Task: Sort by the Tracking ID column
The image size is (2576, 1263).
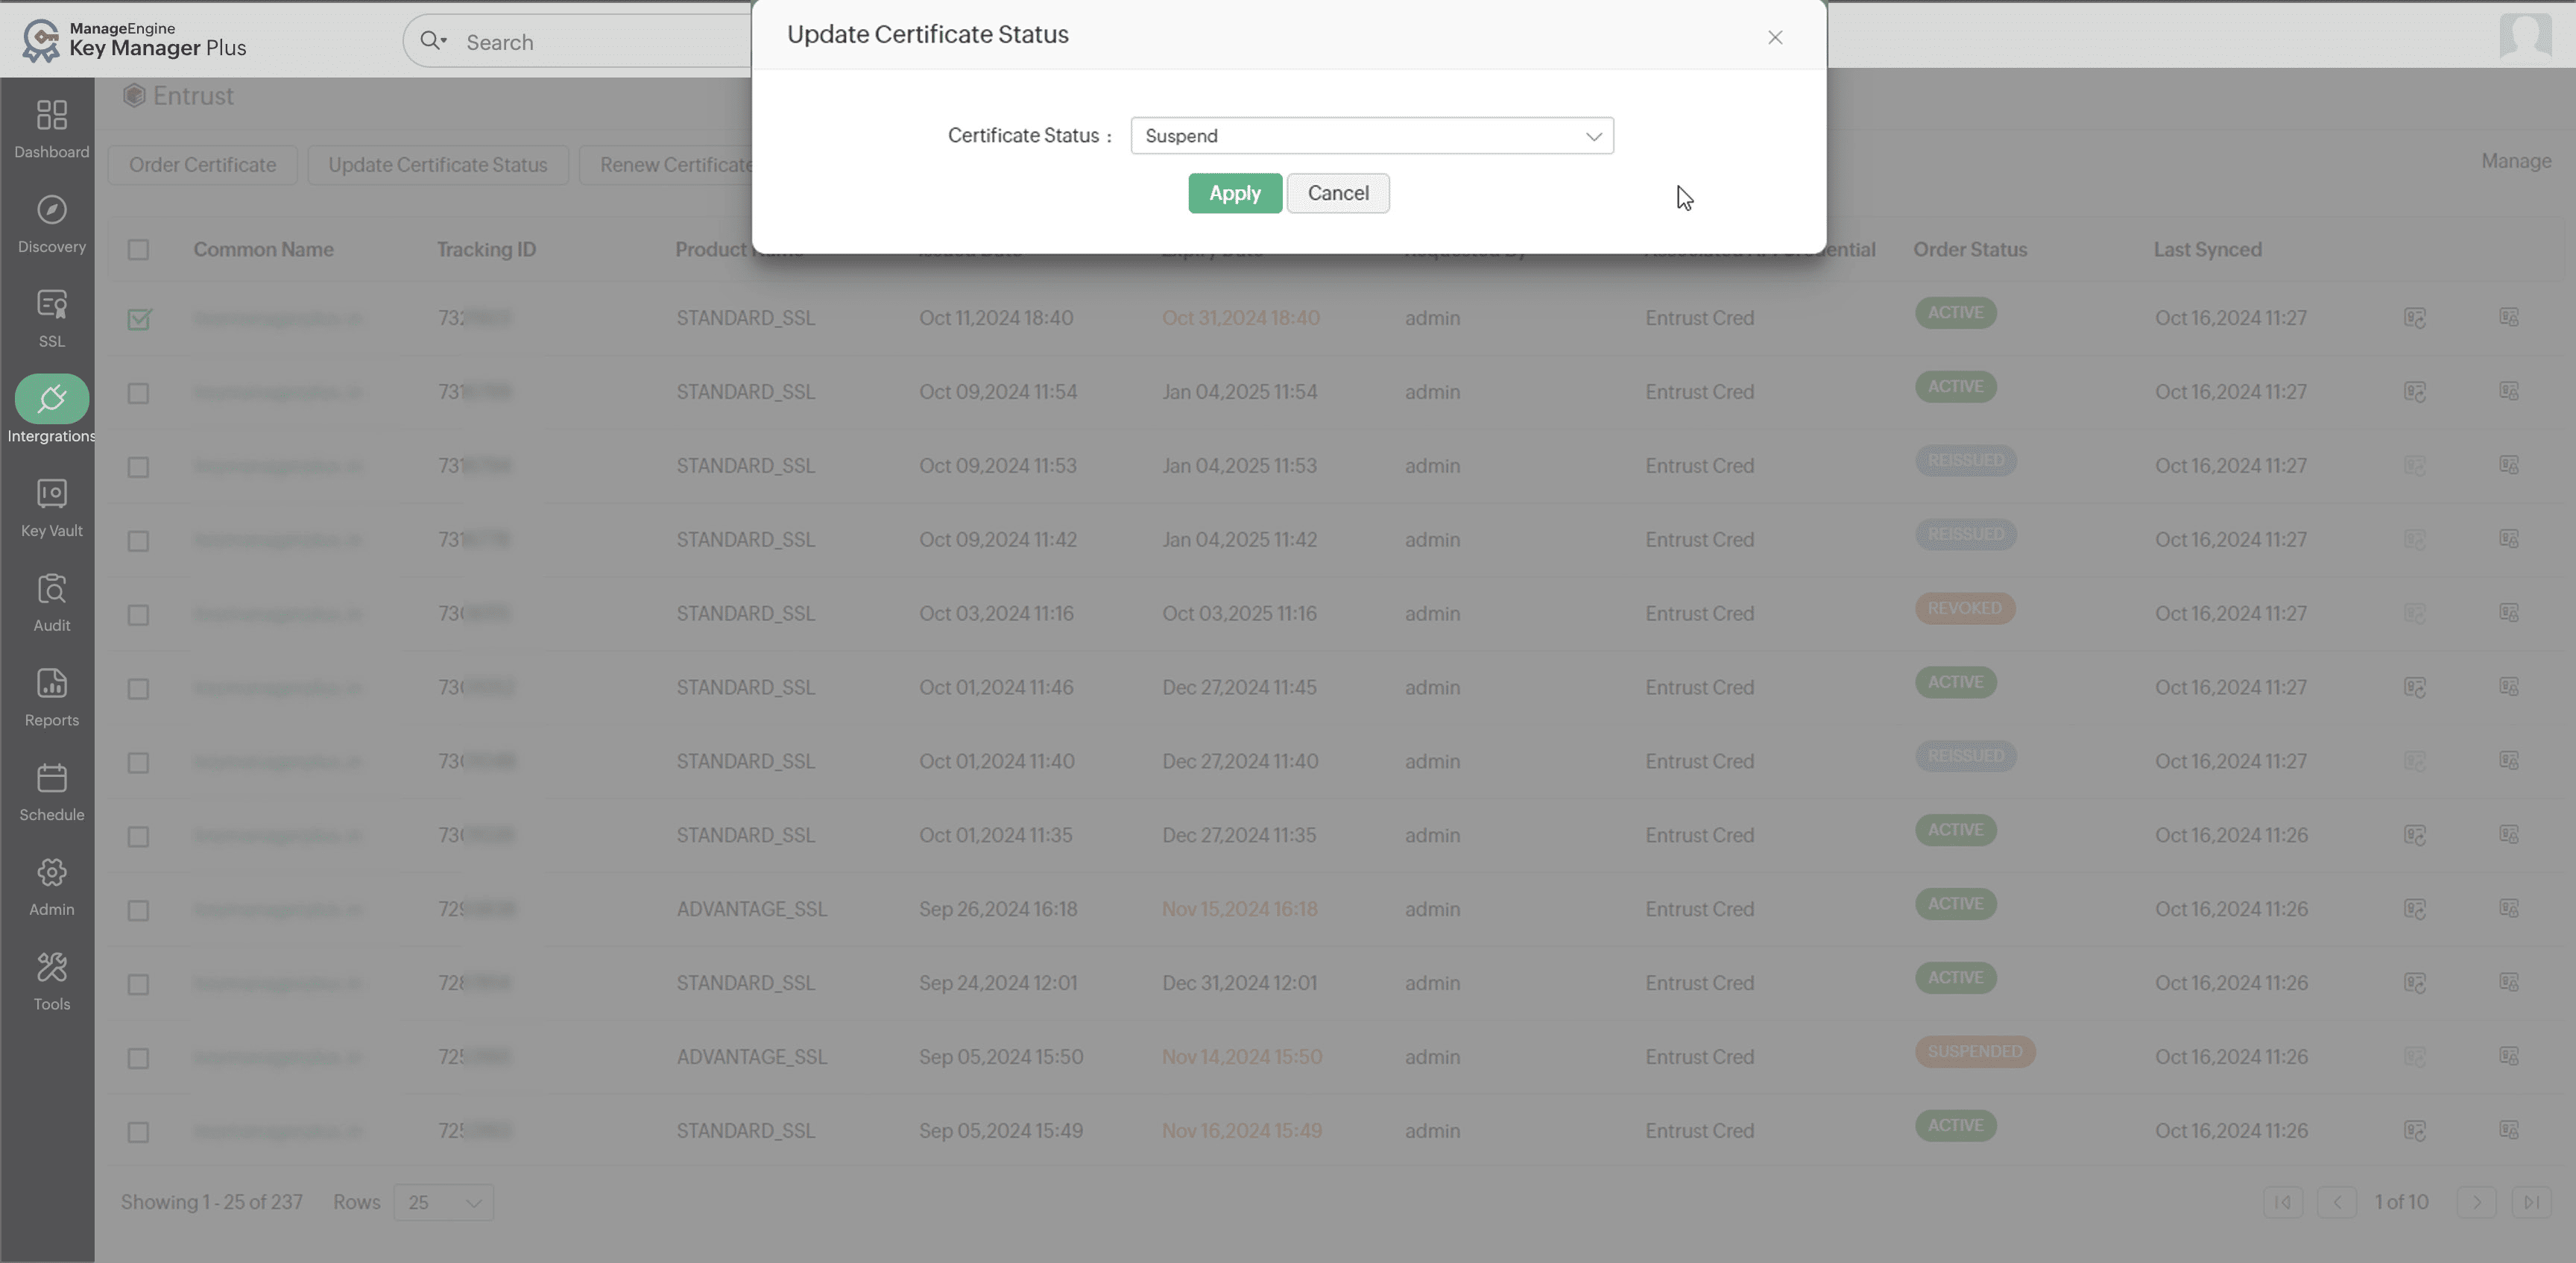Action: pos(486,250)
